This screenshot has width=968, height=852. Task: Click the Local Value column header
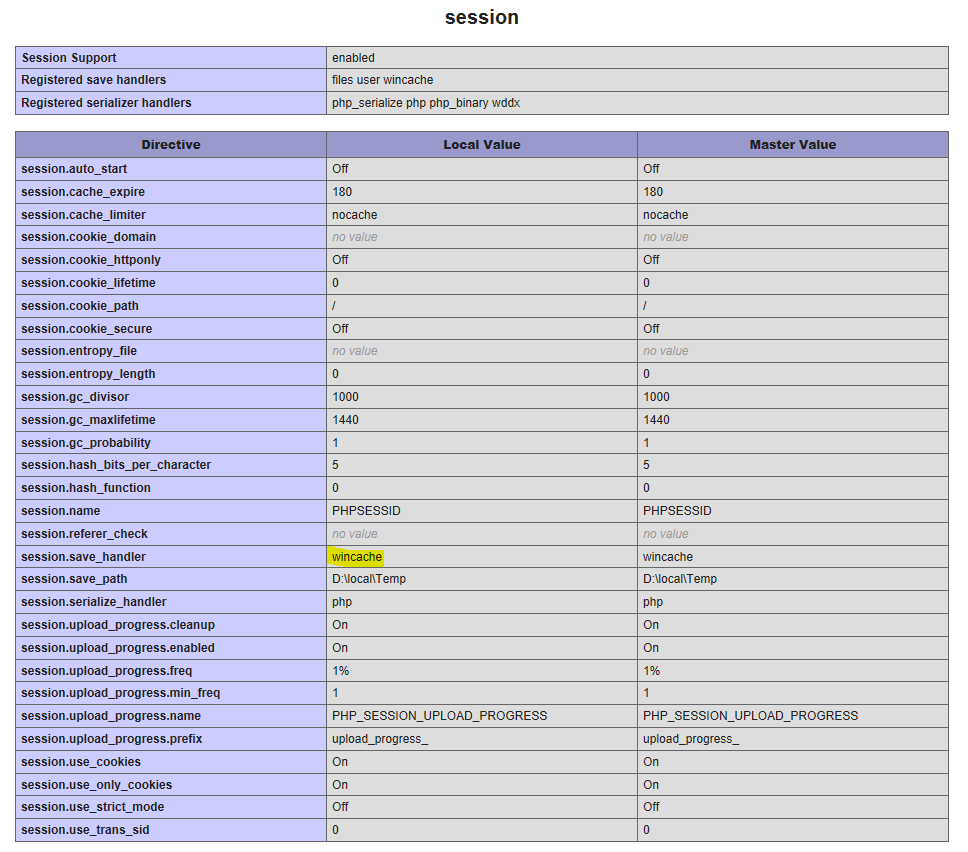coord(481,145)
